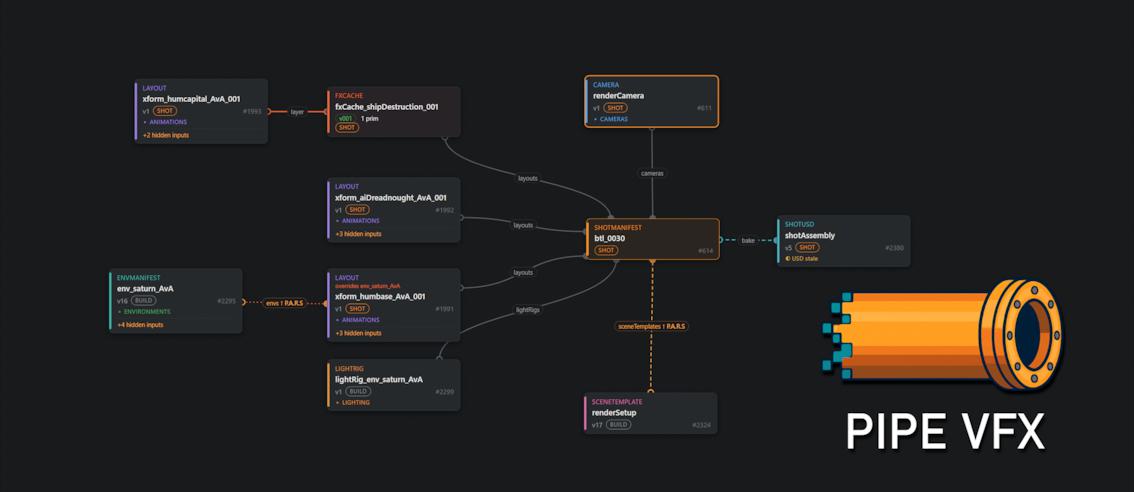The height and width of the screenshot is (492, 1134).
Task: Click BUILD badge on renderSetup node
Action: point(618,425)
